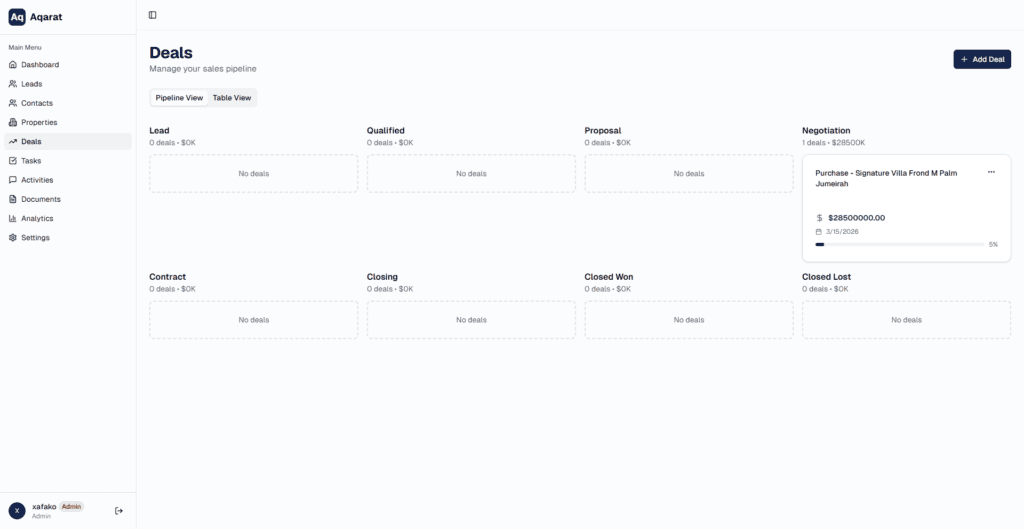Switch to Table View

point(232,98)
